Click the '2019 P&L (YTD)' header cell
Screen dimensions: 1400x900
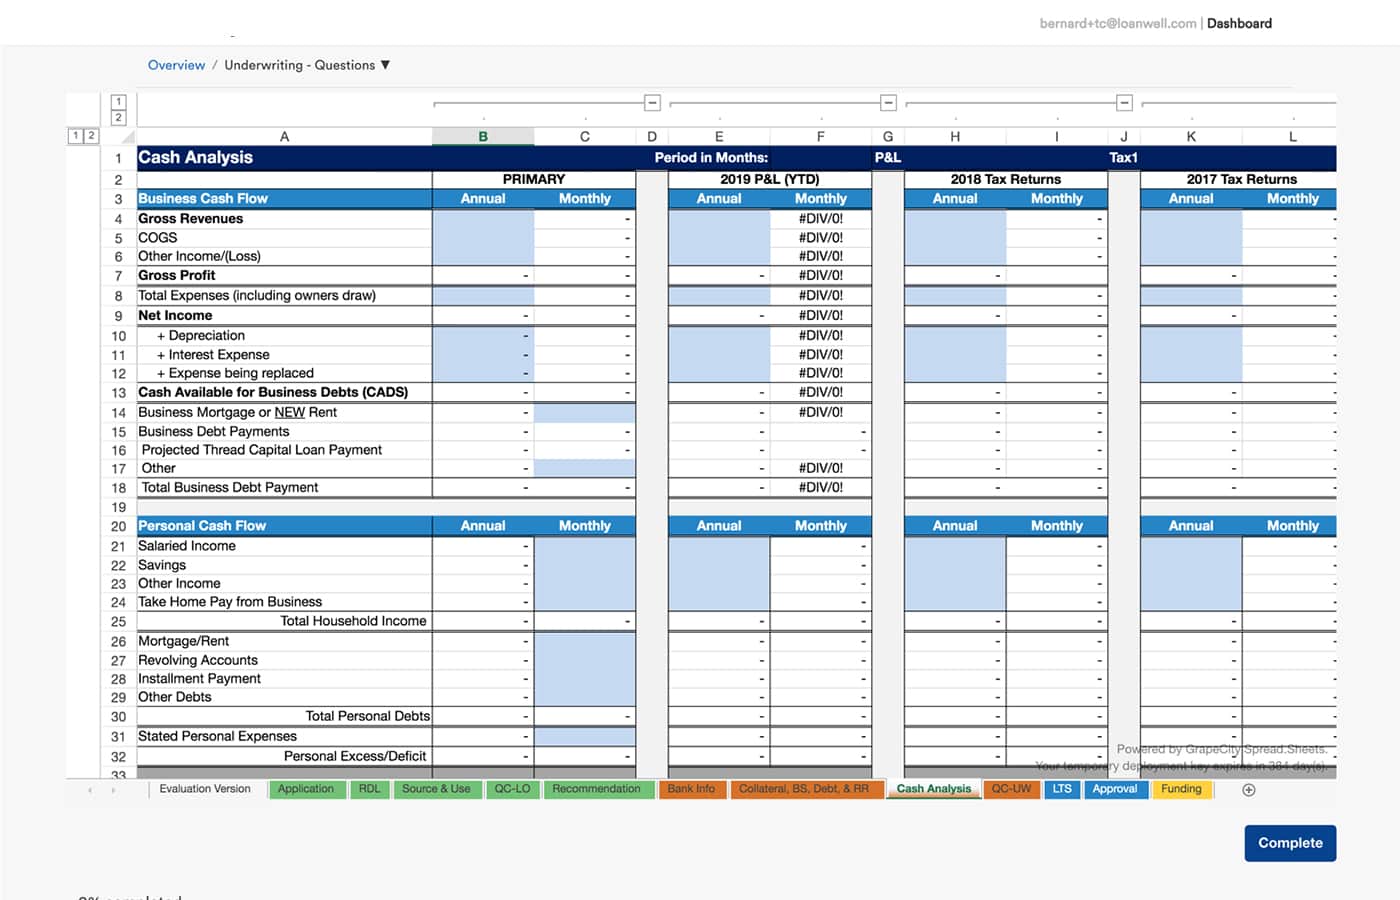[770, 179]
